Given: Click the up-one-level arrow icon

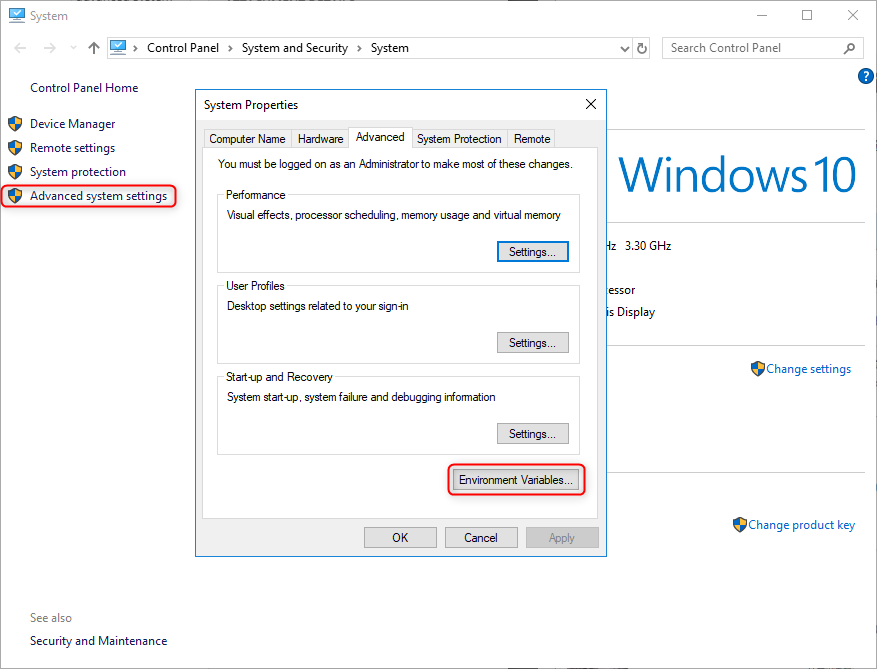Looking at the screenshot, I should [94, 48].
